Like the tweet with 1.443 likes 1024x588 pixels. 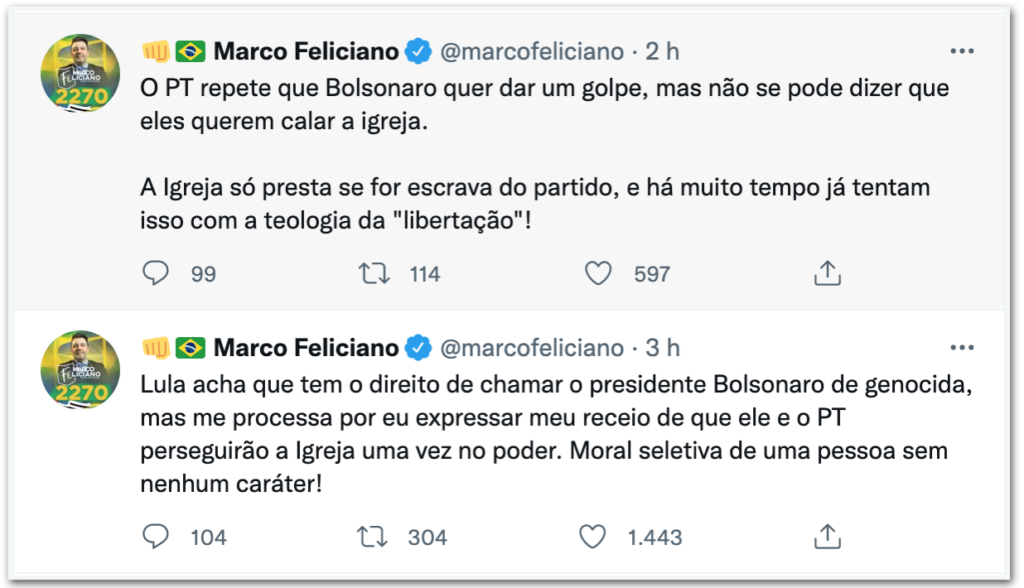pyautogui.click(x=593, y=537)
